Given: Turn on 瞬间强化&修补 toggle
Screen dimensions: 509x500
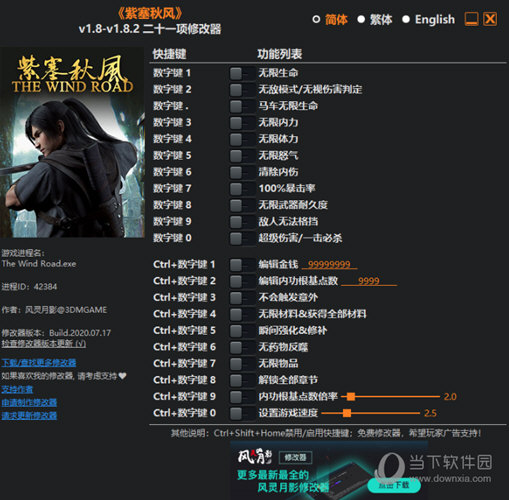Looking at the screenshot, I should click(242, 331).
